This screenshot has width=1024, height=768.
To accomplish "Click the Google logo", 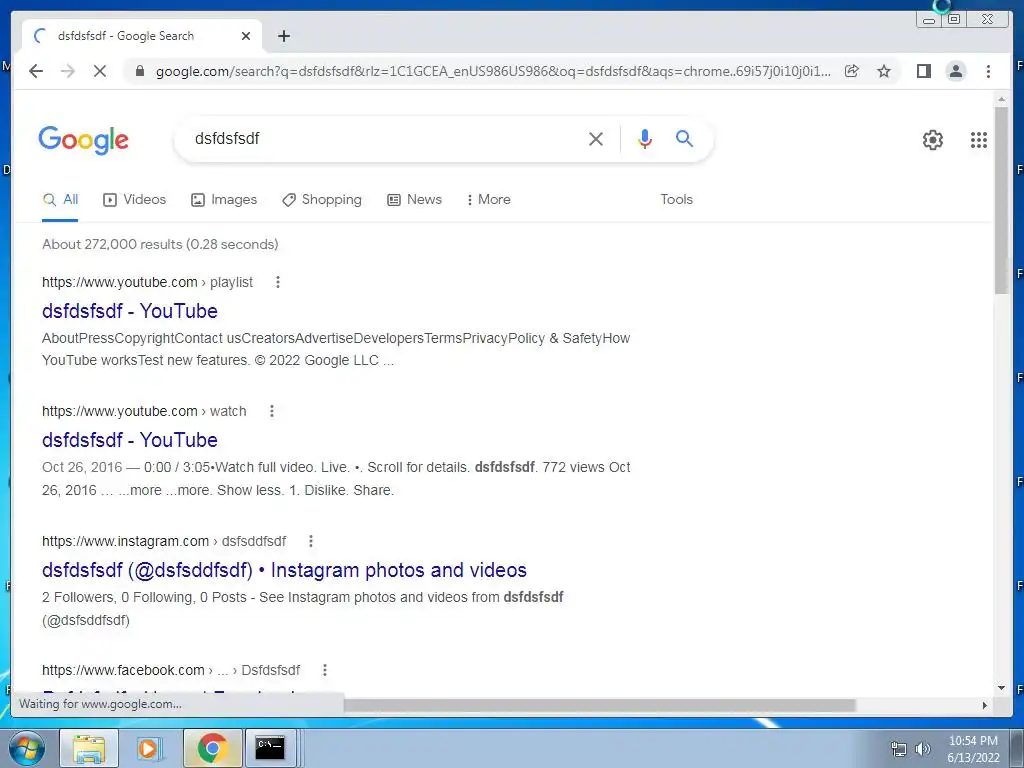I will click(84, 139).
